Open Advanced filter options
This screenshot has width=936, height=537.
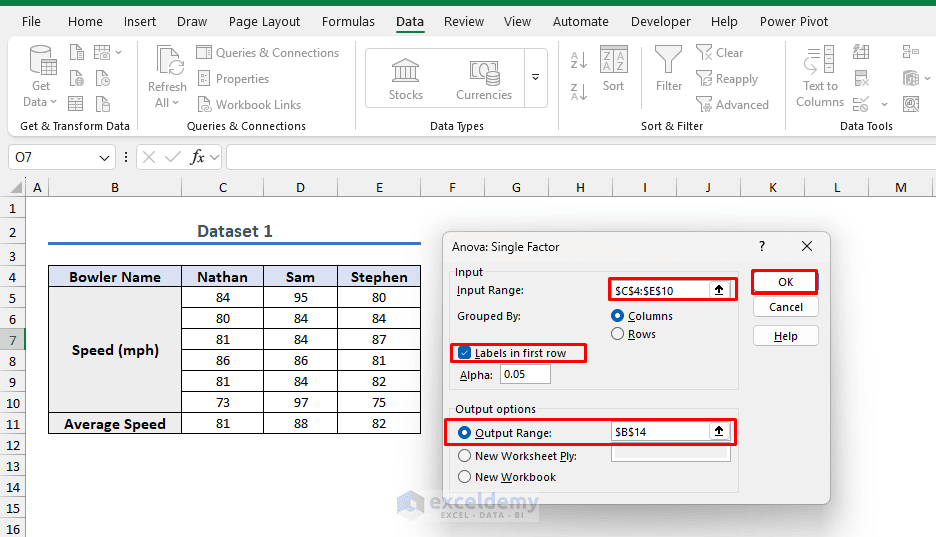point(732,104)
